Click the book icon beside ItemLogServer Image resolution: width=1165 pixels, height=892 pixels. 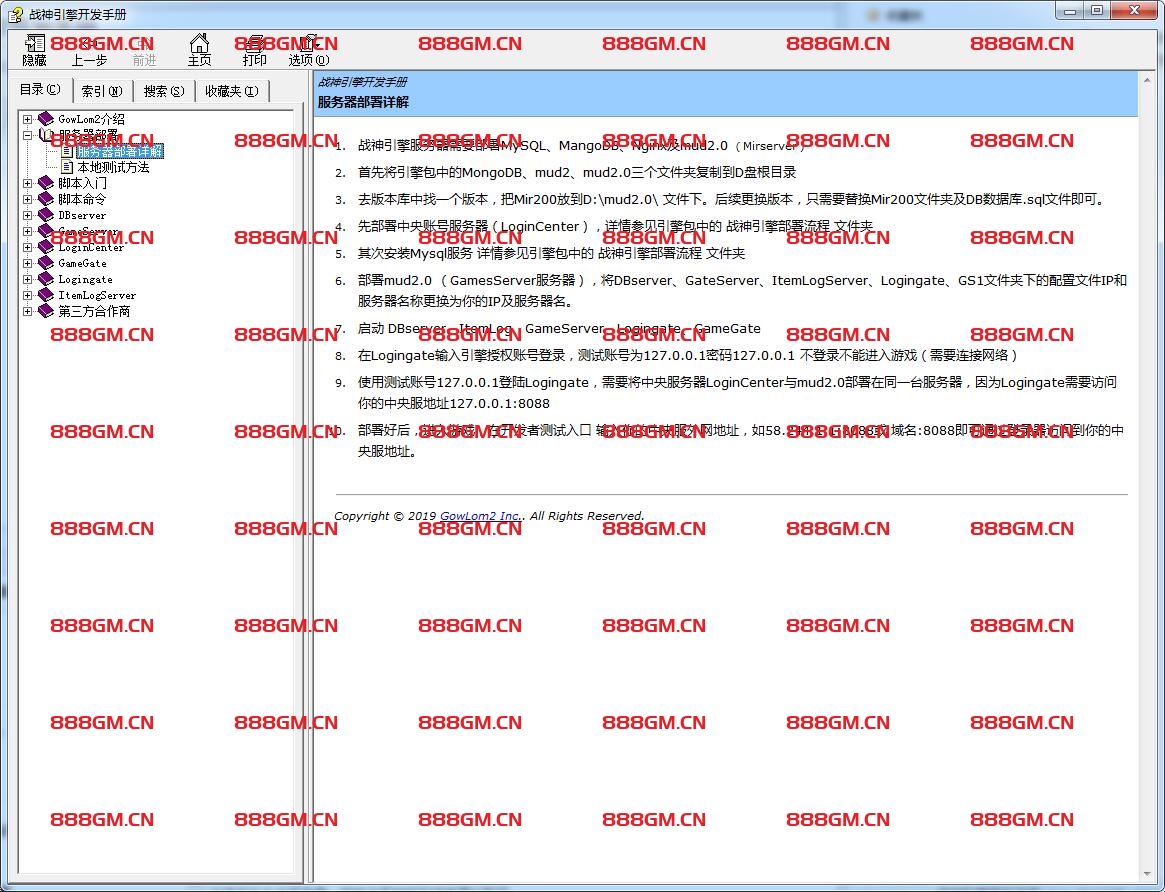click(46, 295)
